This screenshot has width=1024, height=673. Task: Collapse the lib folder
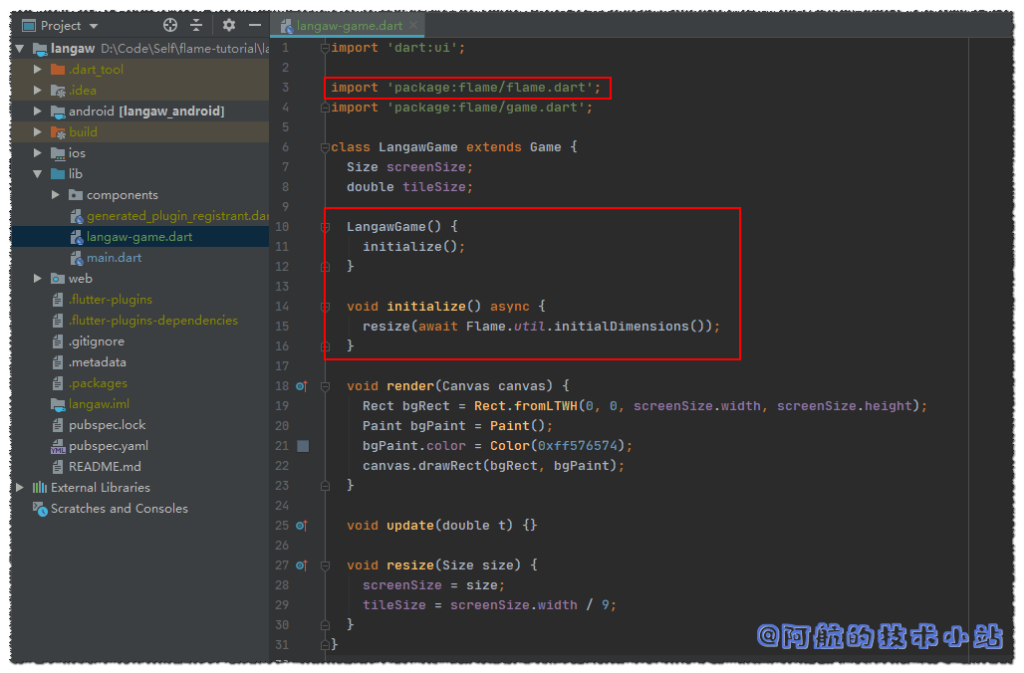click(x=38, y=174)
